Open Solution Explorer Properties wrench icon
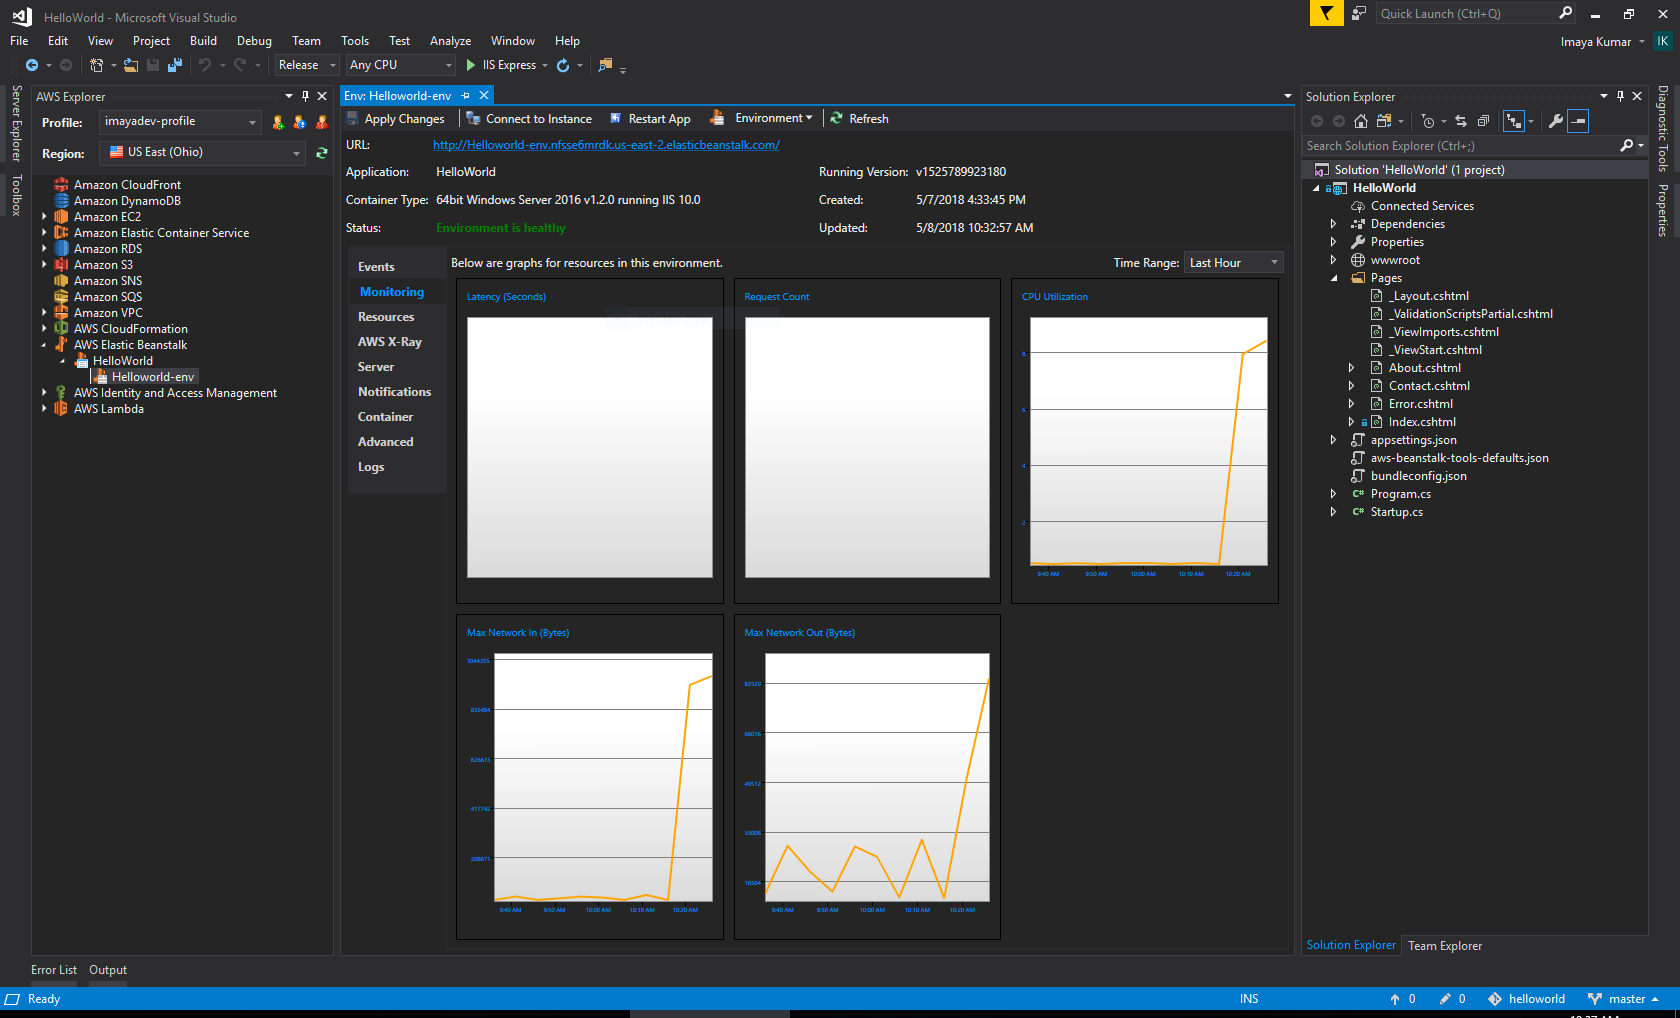The height and width of the screenshot is (1018, 1680). click(1556, 121)
